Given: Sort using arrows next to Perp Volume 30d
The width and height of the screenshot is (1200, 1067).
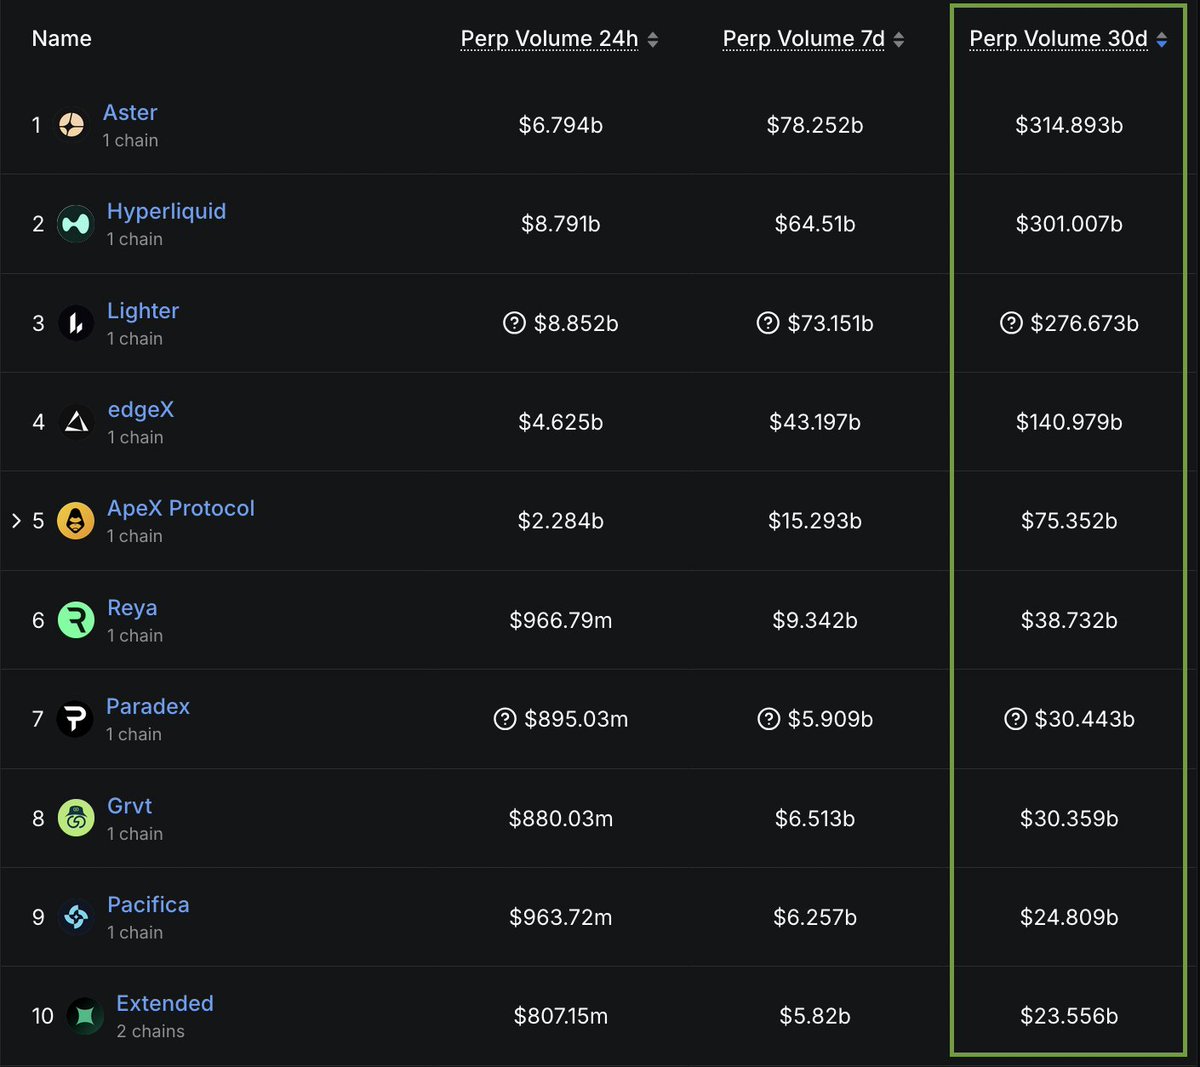Looking at the screenshot, I should pyautogui.click(x=1162, y=39).
